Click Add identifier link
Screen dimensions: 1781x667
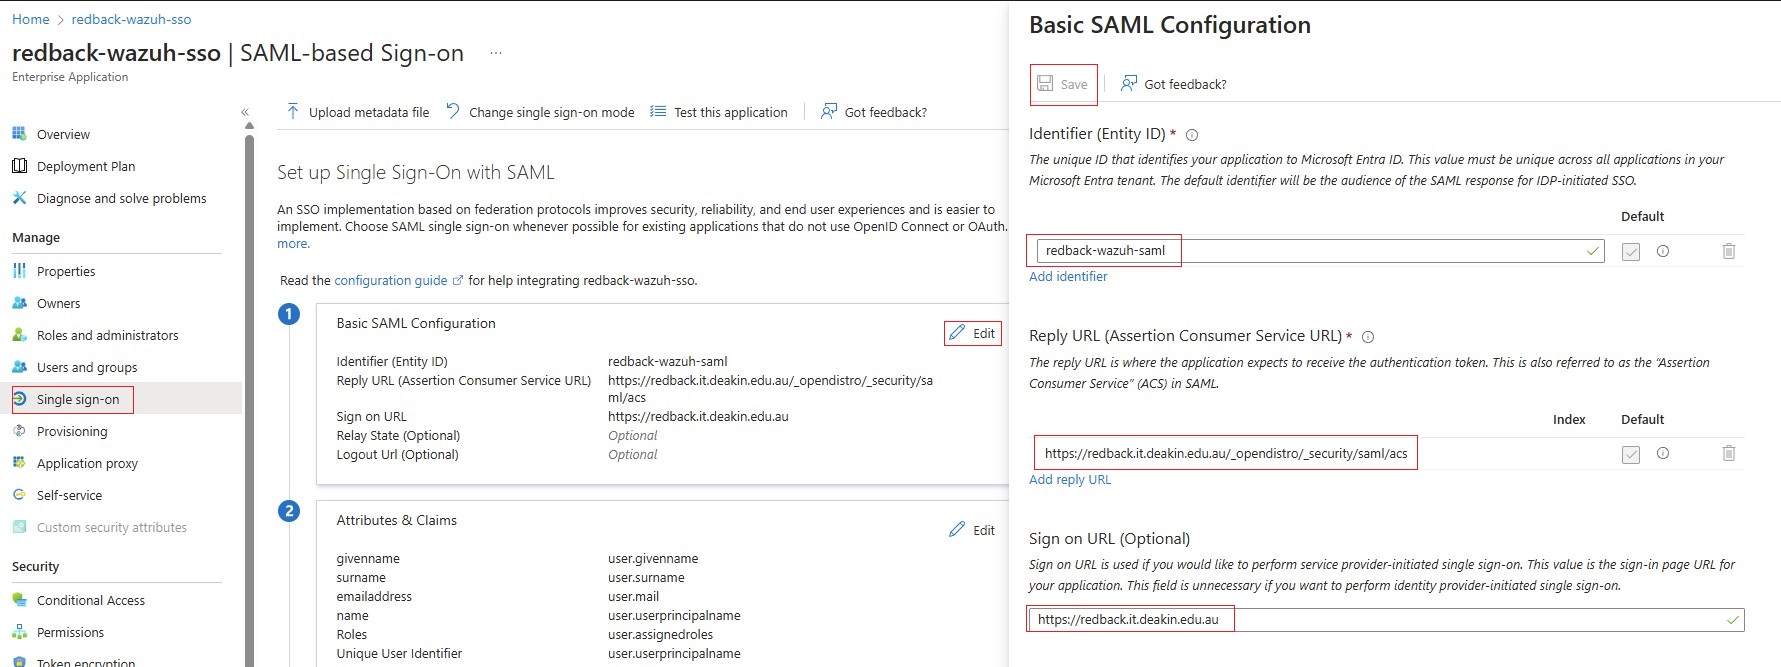1068,277
